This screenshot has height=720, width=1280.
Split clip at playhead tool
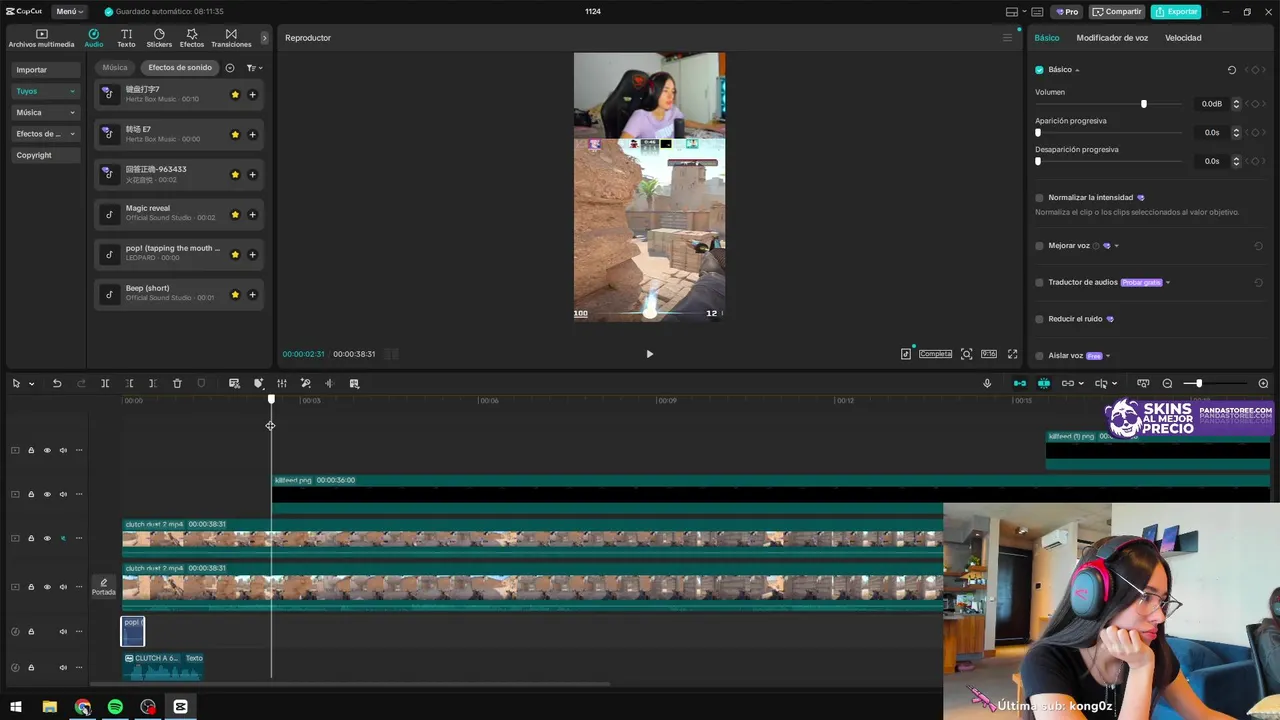click(105, 383)
